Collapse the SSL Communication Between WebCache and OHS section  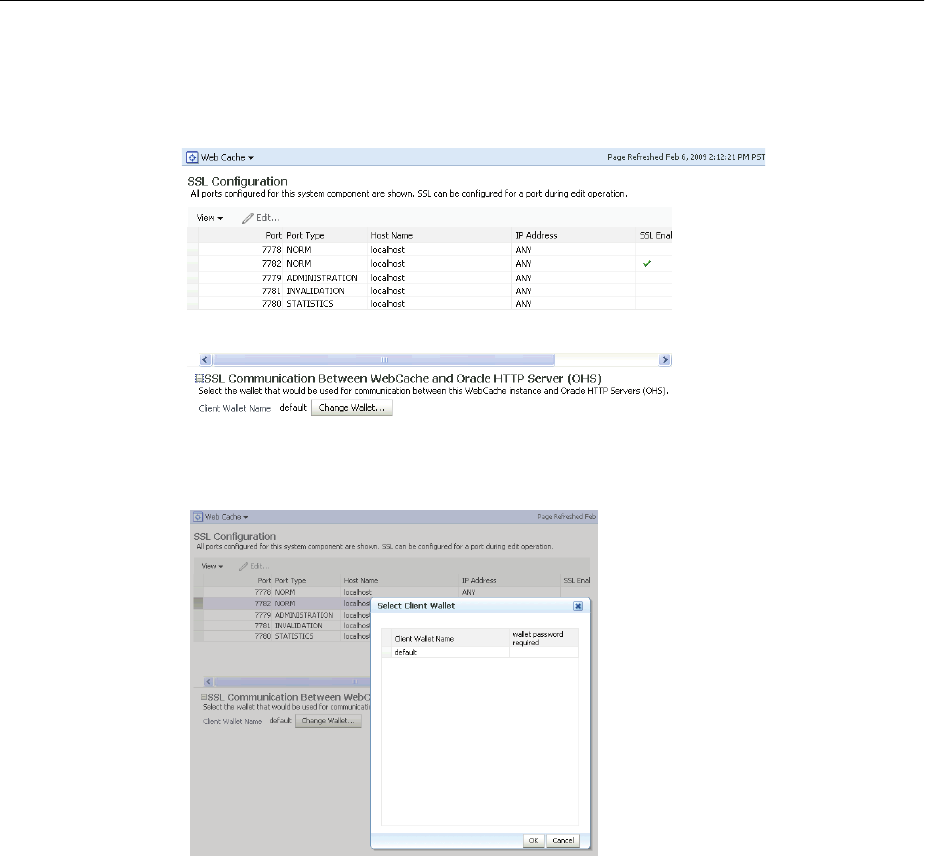(199, 379)
